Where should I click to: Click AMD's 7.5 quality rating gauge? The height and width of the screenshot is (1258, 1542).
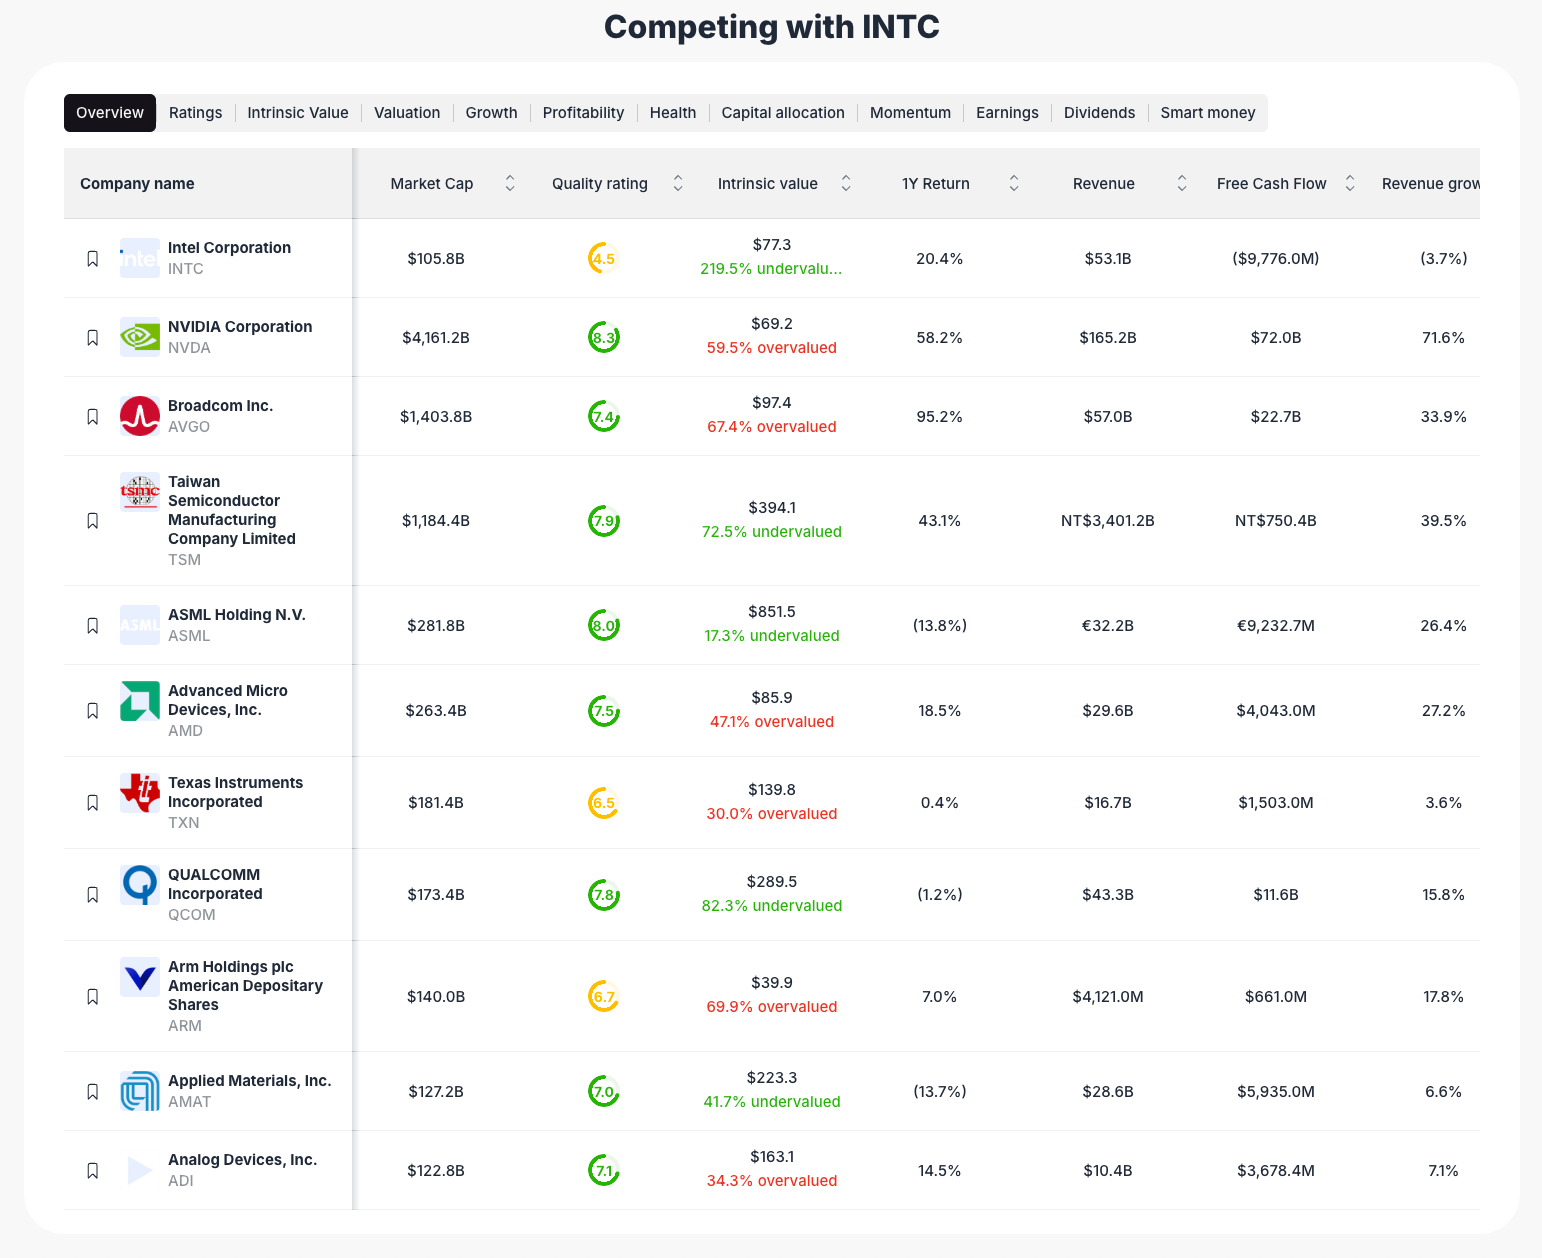click(604, 711)
